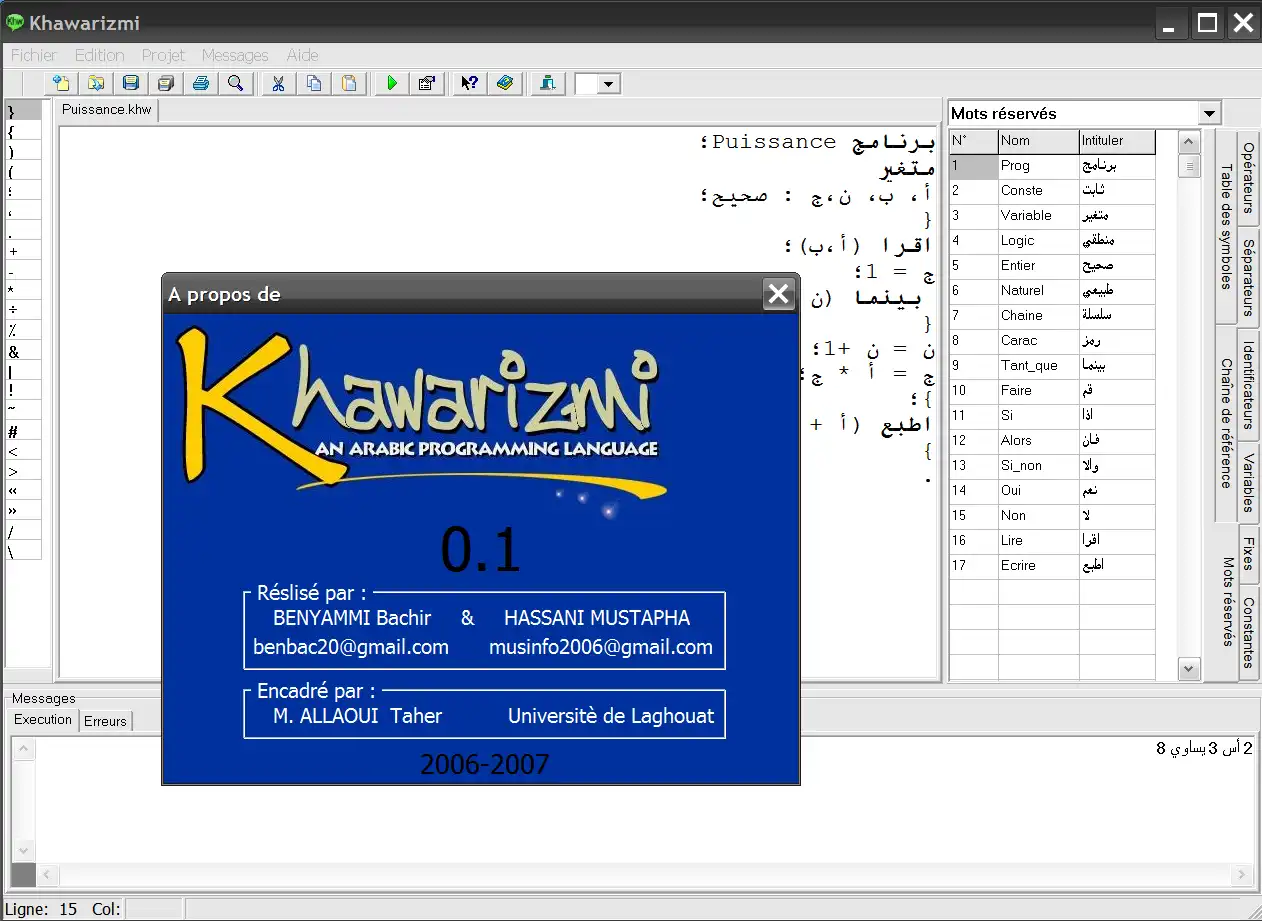Insert the exclamation ! symbol from list
Viewport: 1262px width, 921px height.
coord(24,391)
